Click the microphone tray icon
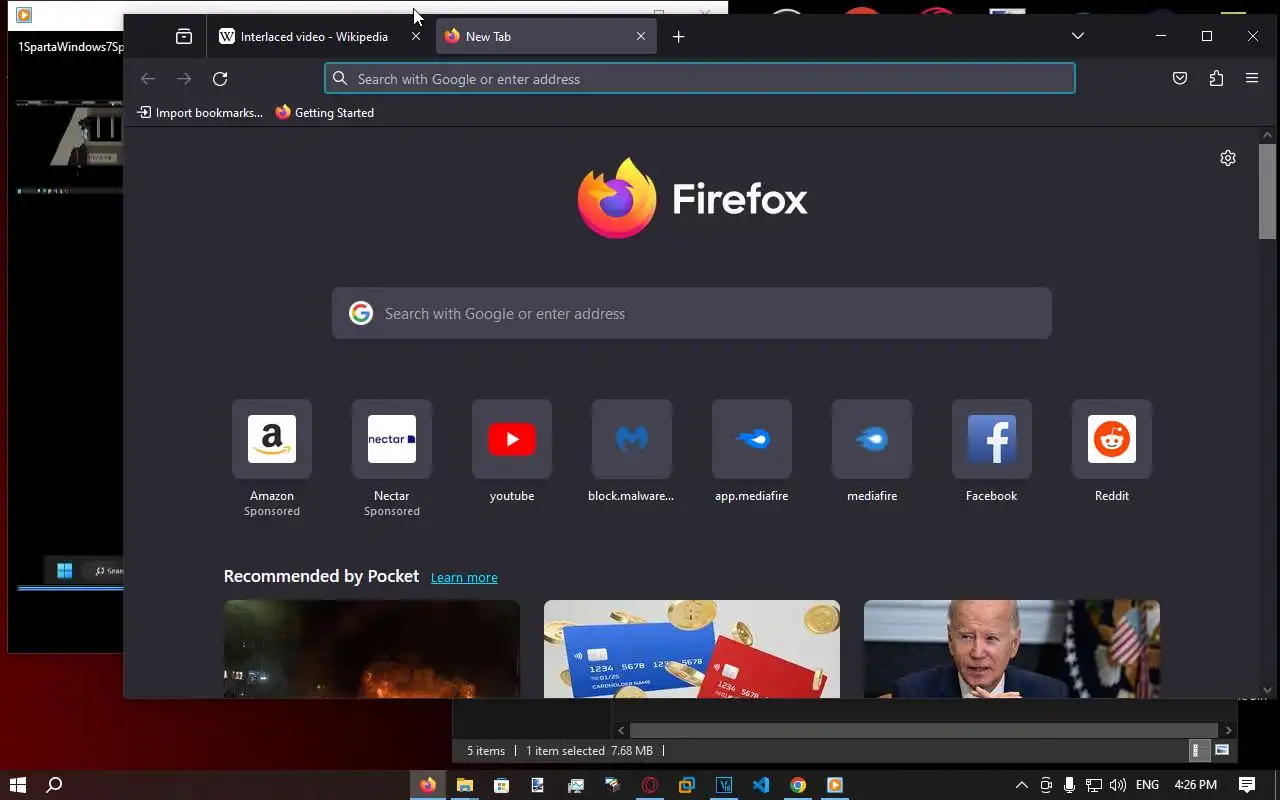Viewport: 1280px width, 800px height. point(1070,785)
